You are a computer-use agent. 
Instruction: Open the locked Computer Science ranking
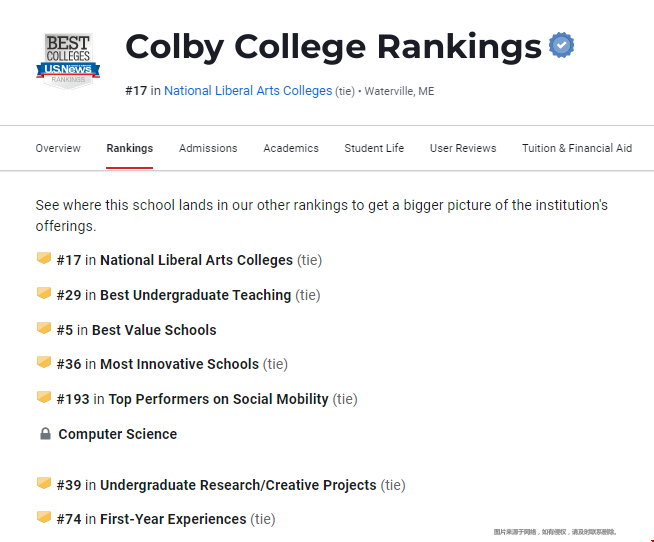118,434
